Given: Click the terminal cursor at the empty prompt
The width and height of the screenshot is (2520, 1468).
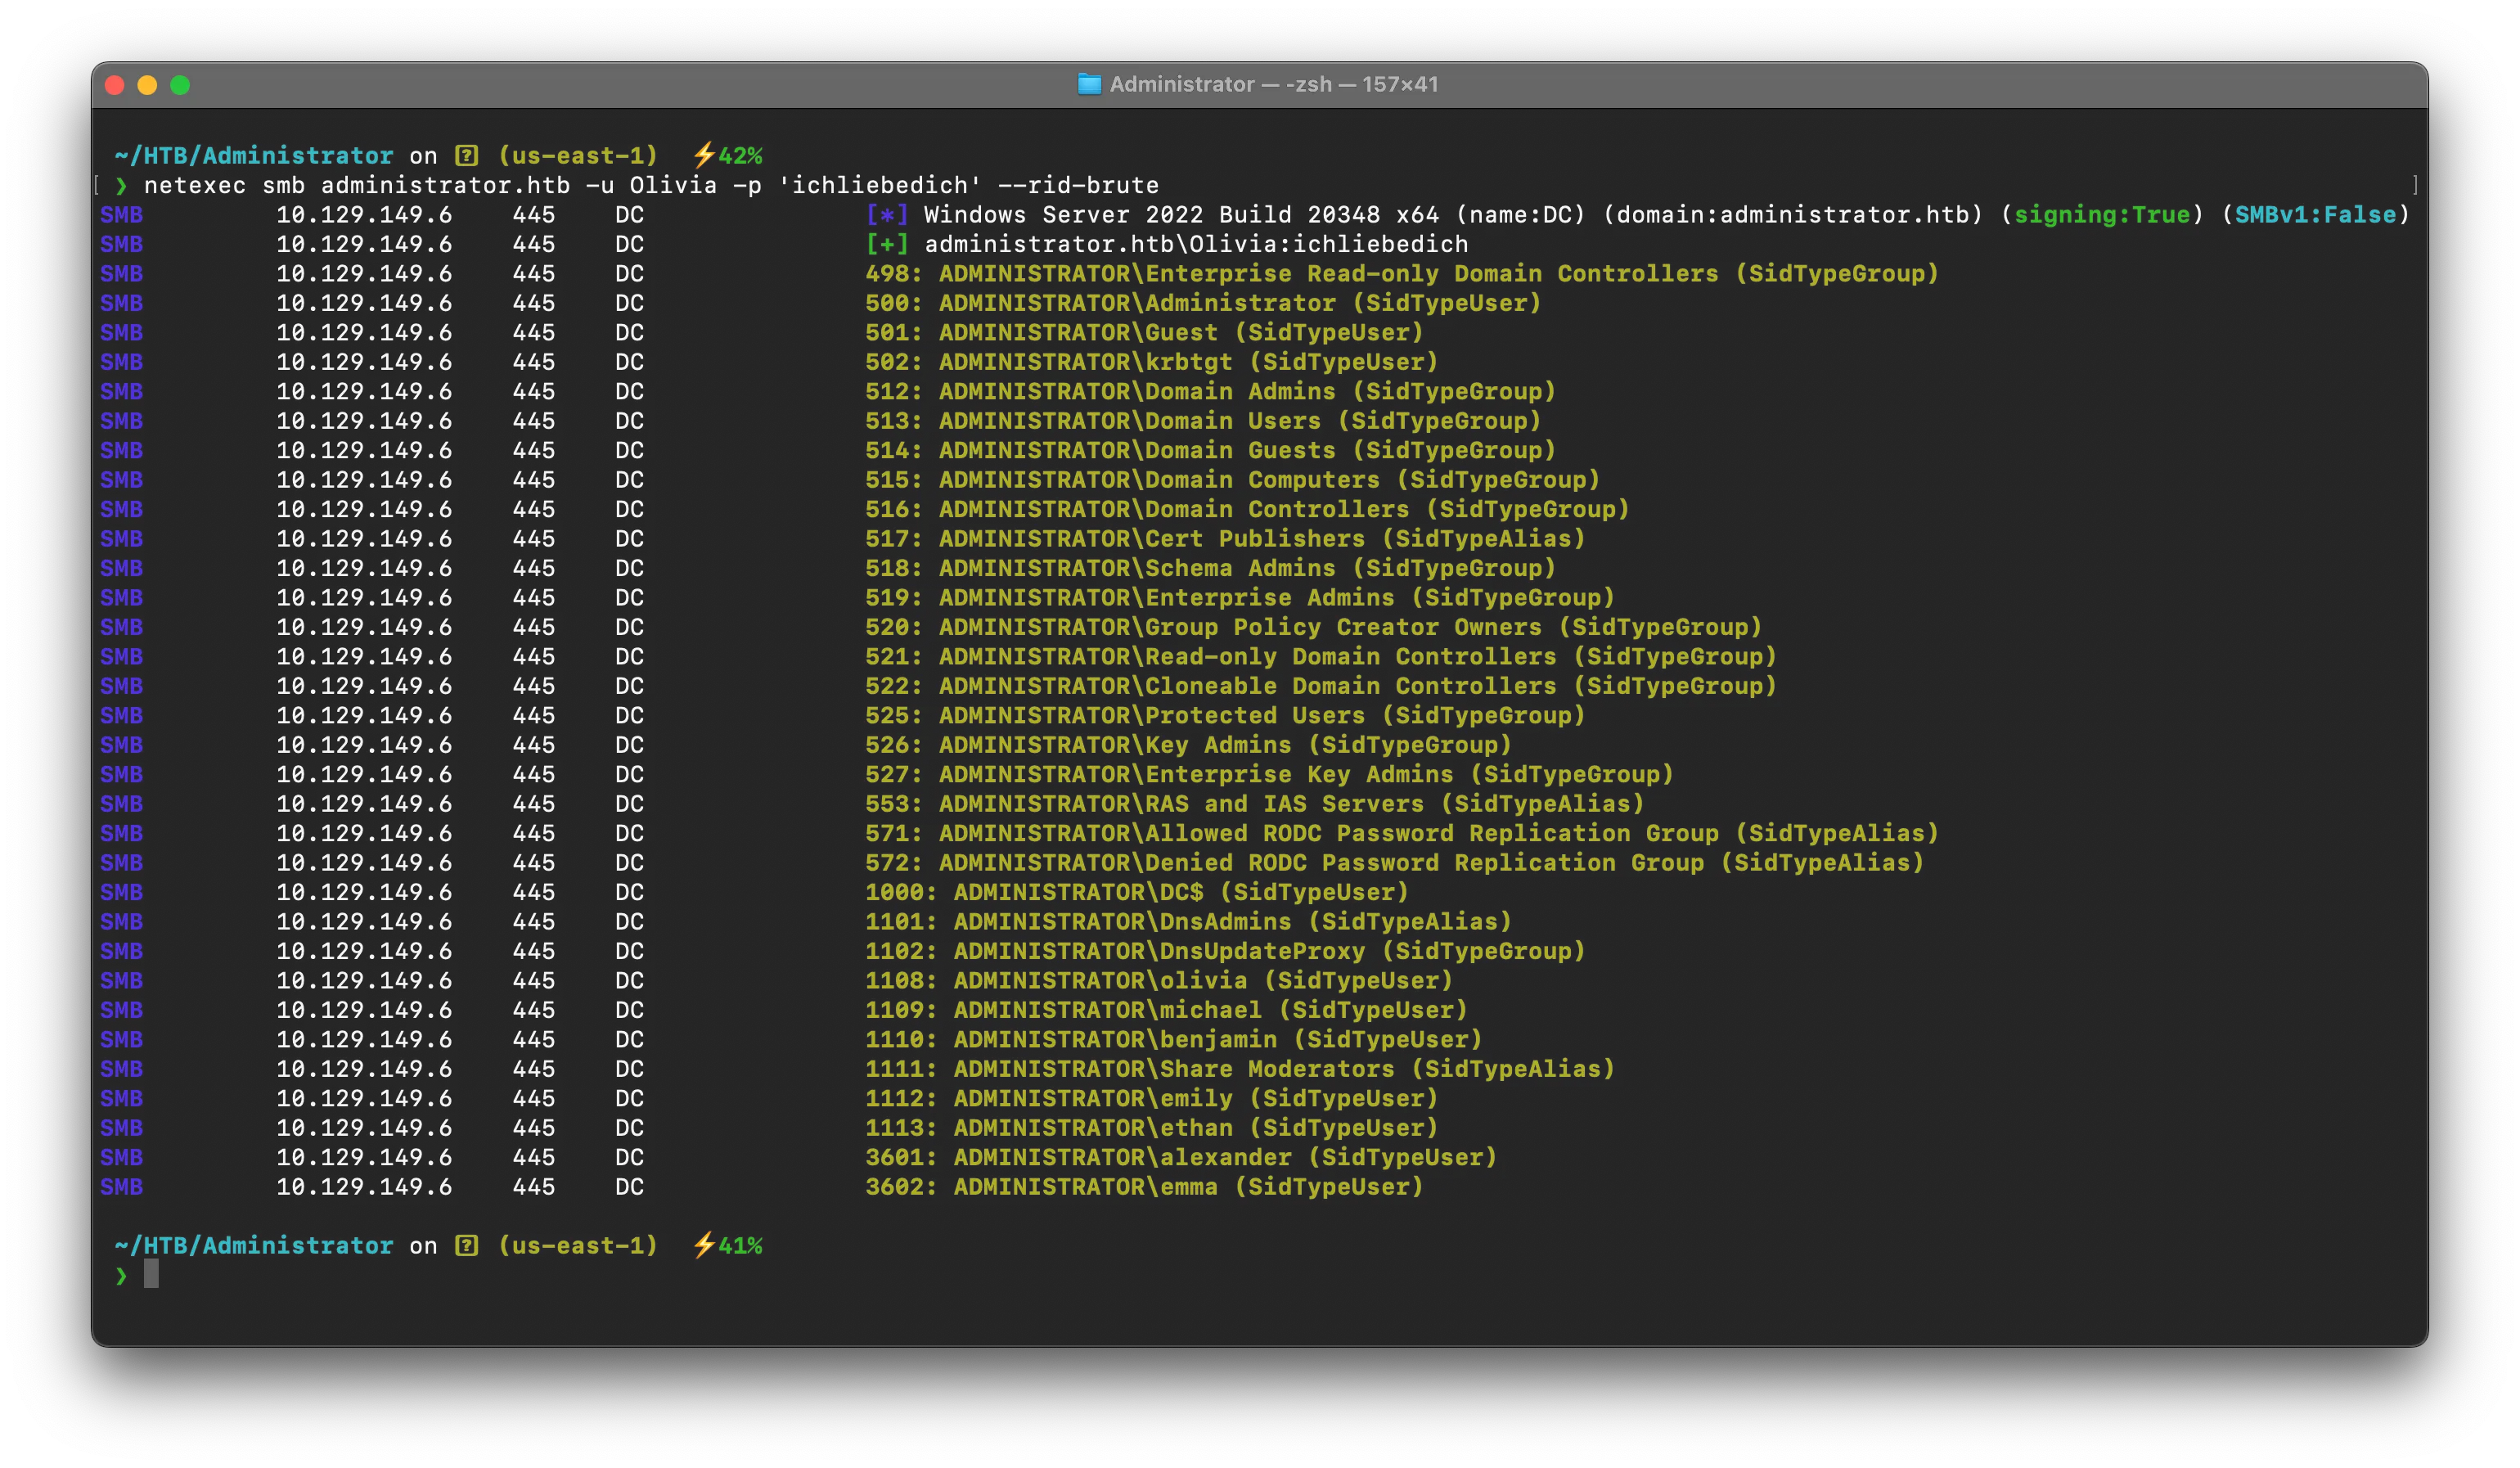Looking at the screenshot, I should [151, 1274].
